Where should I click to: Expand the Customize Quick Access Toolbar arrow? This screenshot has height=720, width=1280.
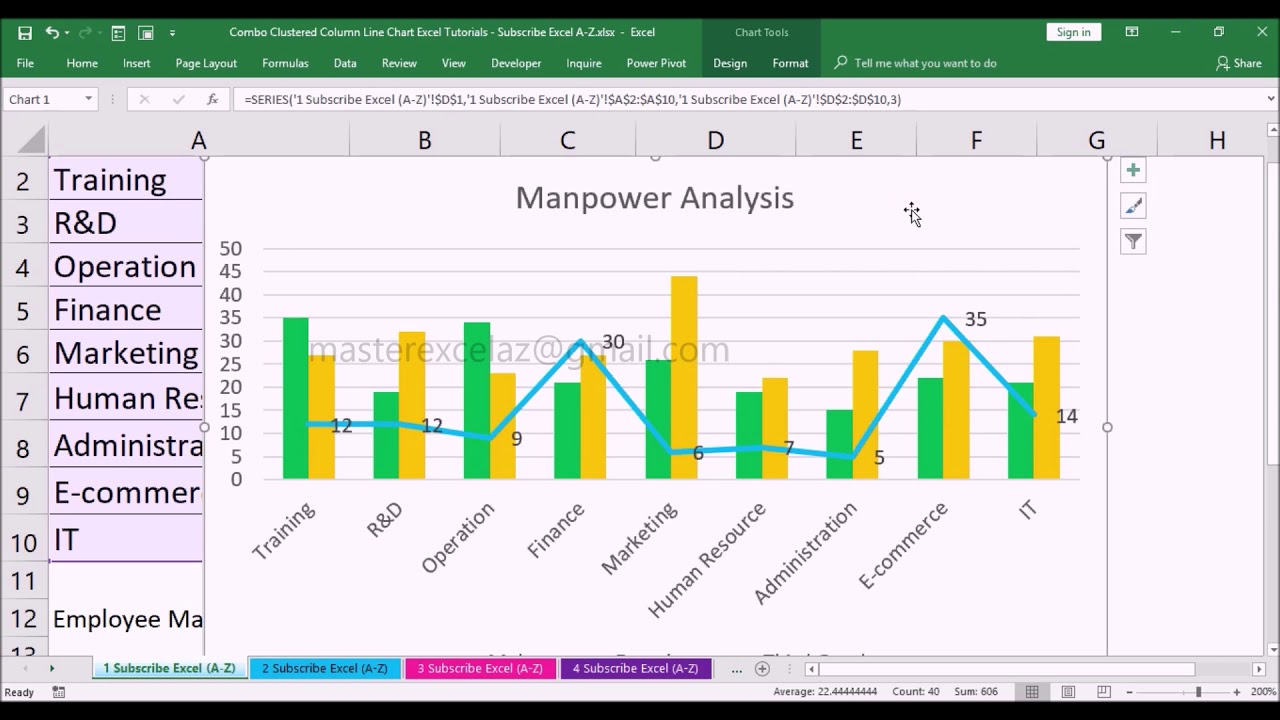[172, 33]
